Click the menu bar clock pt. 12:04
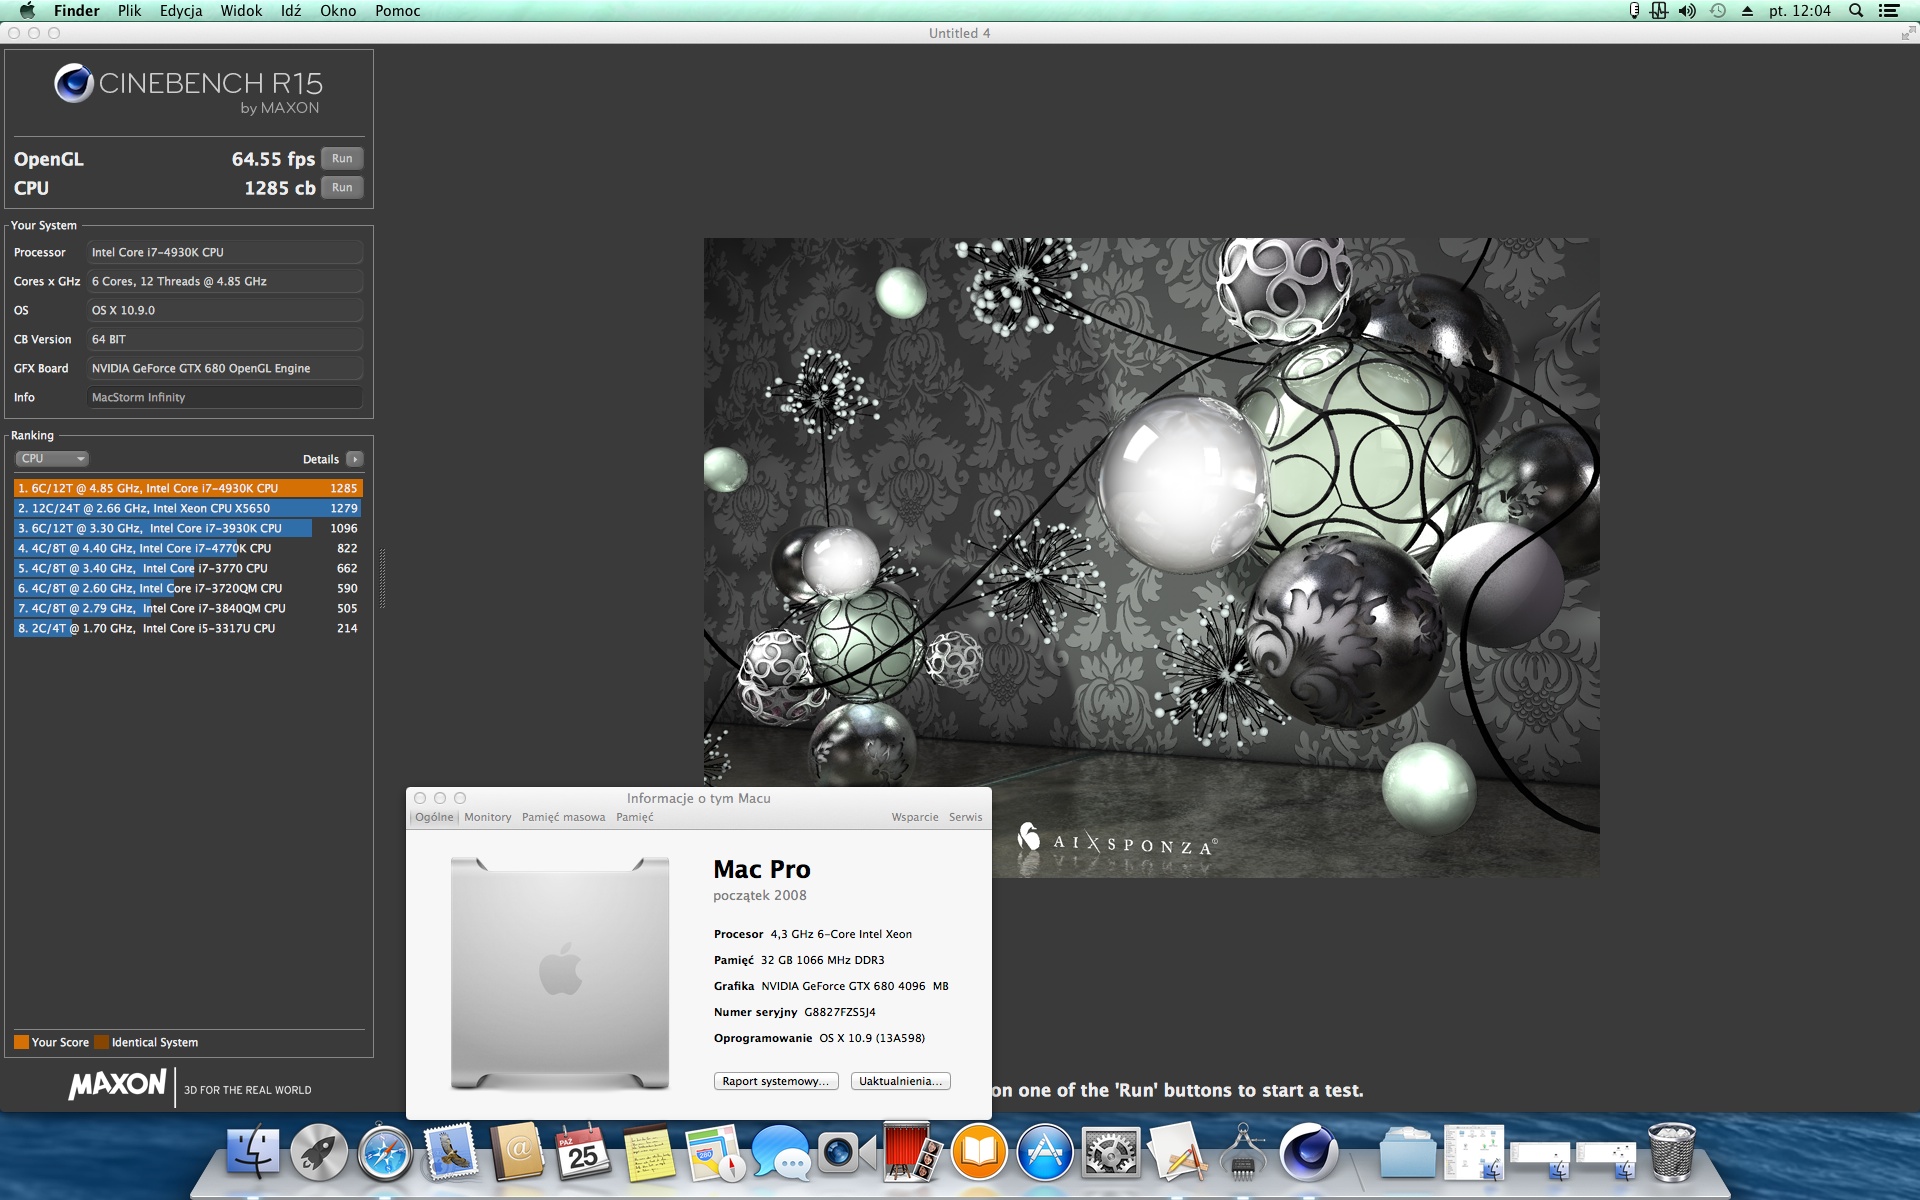1920x1200 pixels. 1800,11
